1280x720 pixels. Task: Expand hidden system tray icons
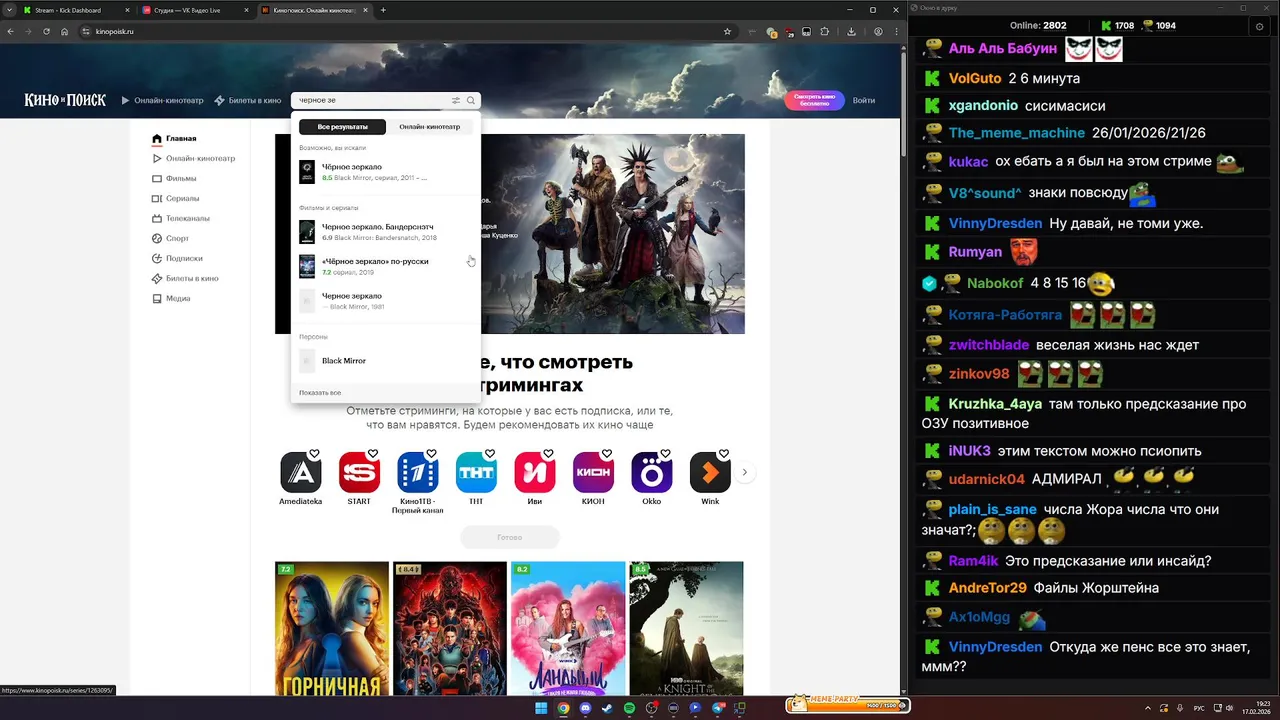pos(1147,708)
